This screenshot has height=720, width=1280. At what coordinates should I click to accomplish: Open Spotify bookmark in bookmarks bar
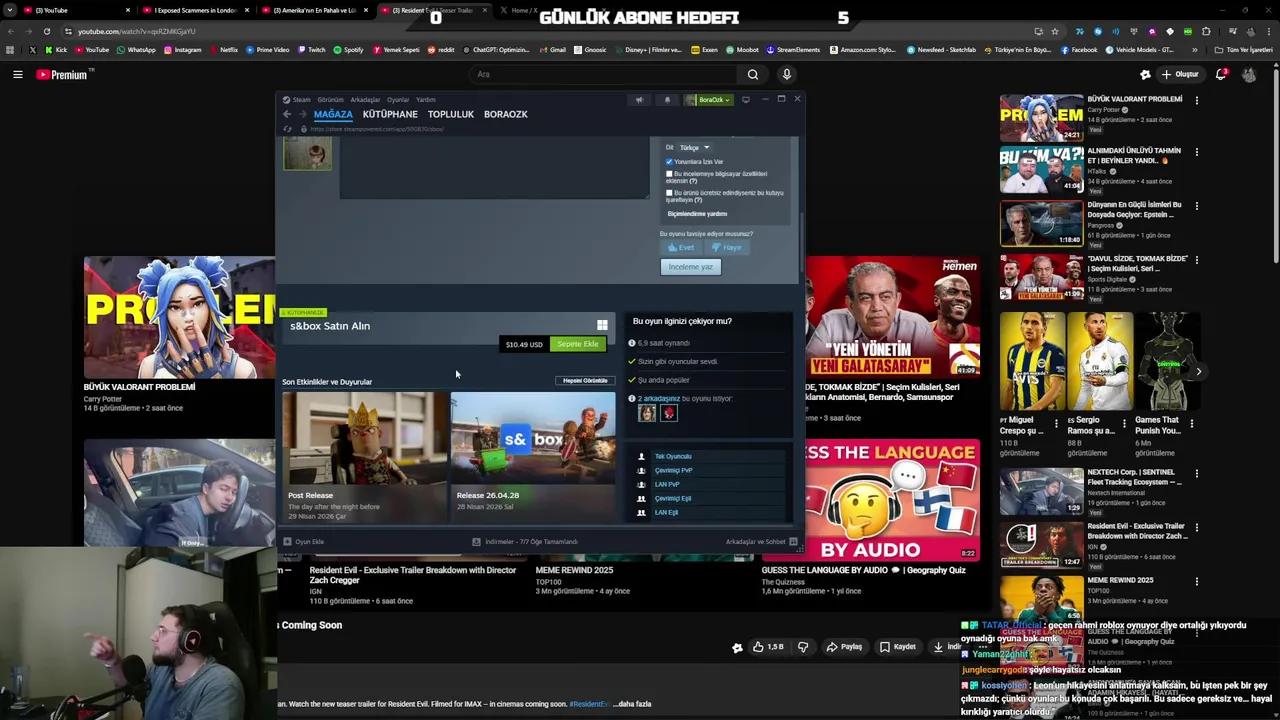click(x=348, y=50)
